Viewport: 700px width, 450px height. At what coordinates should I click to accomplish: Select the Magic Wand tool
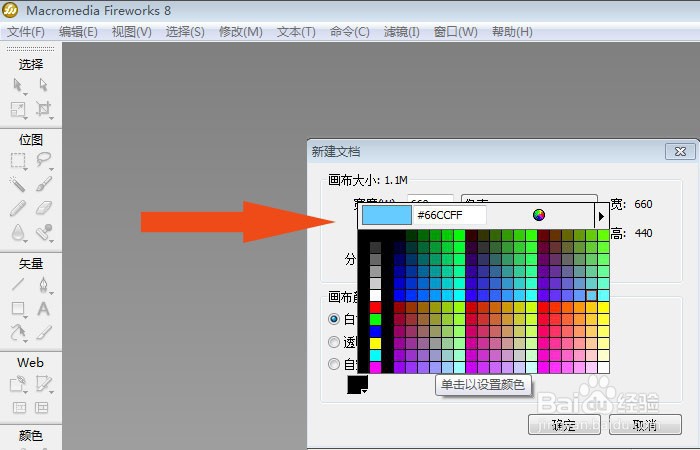click(x=18, y=184)
